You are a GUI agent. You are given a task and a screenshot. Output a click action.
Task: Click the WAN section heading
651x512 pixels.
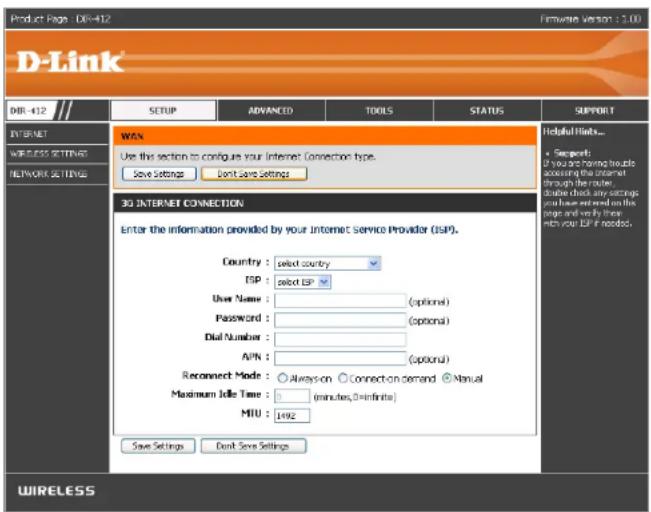click(132, 136)
